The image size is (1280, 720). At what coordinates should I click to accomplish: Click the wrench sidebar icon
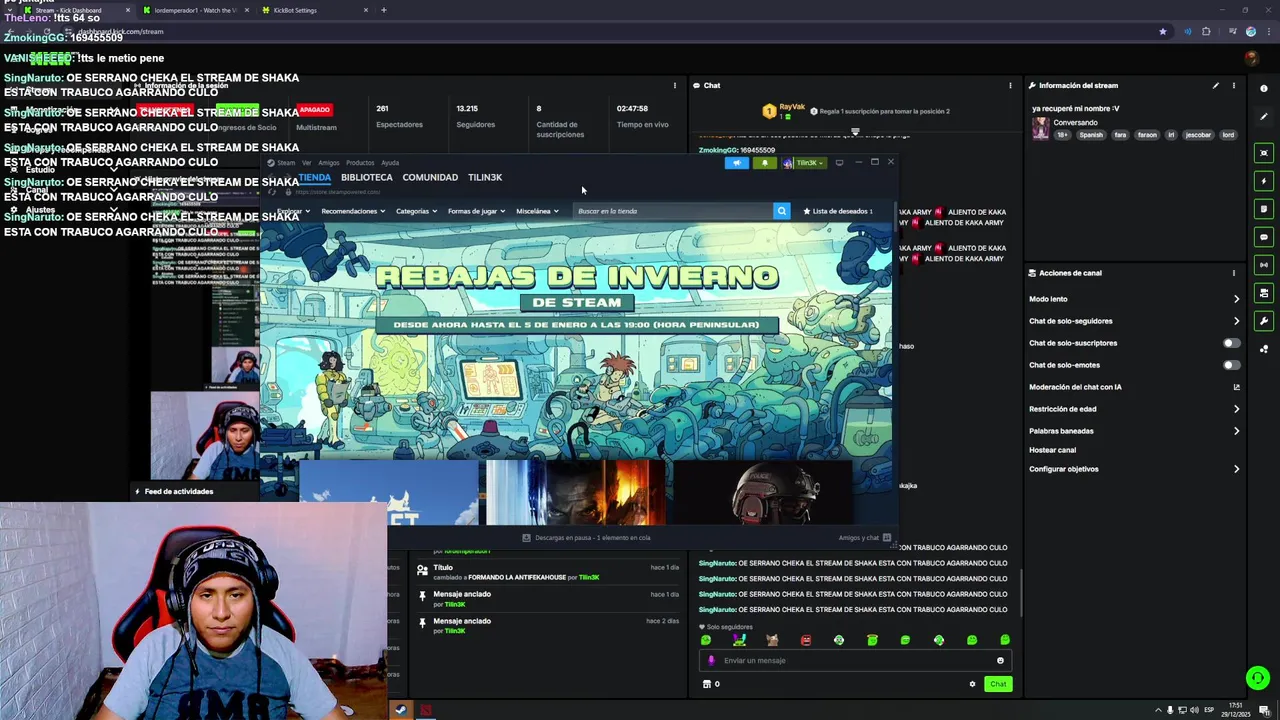point(1264,321)
